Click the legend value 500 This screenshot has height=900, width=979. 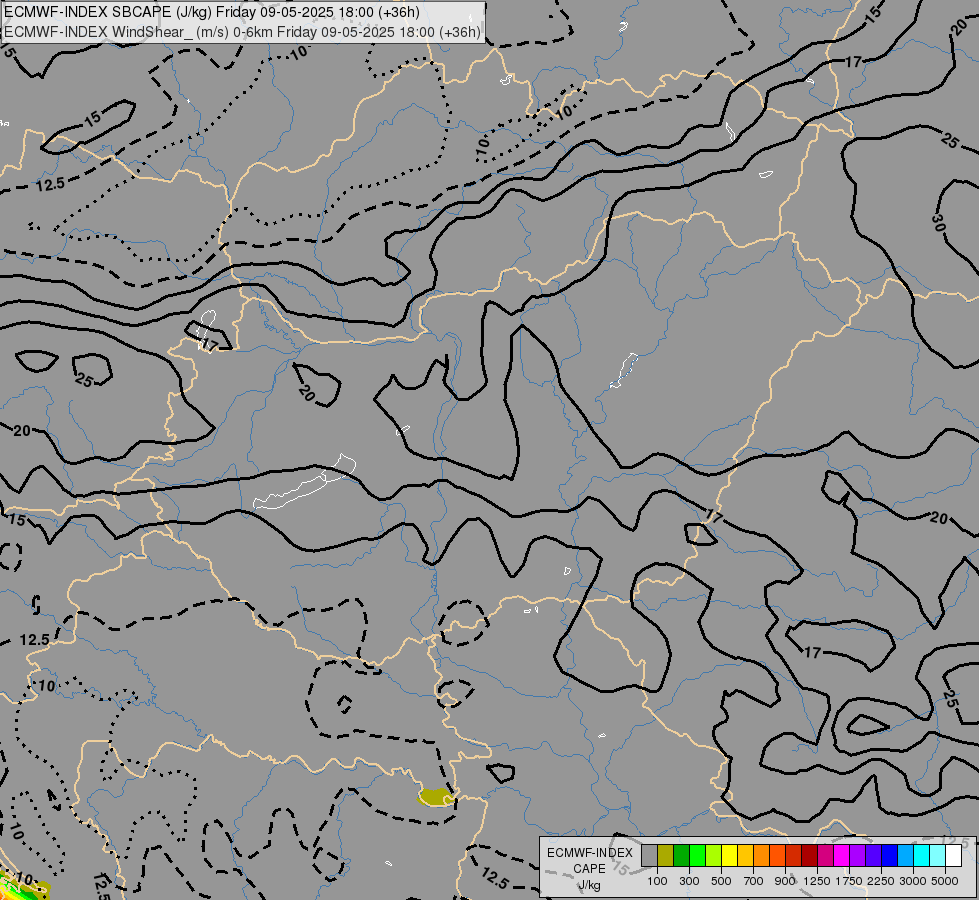(x=721, y=881)
